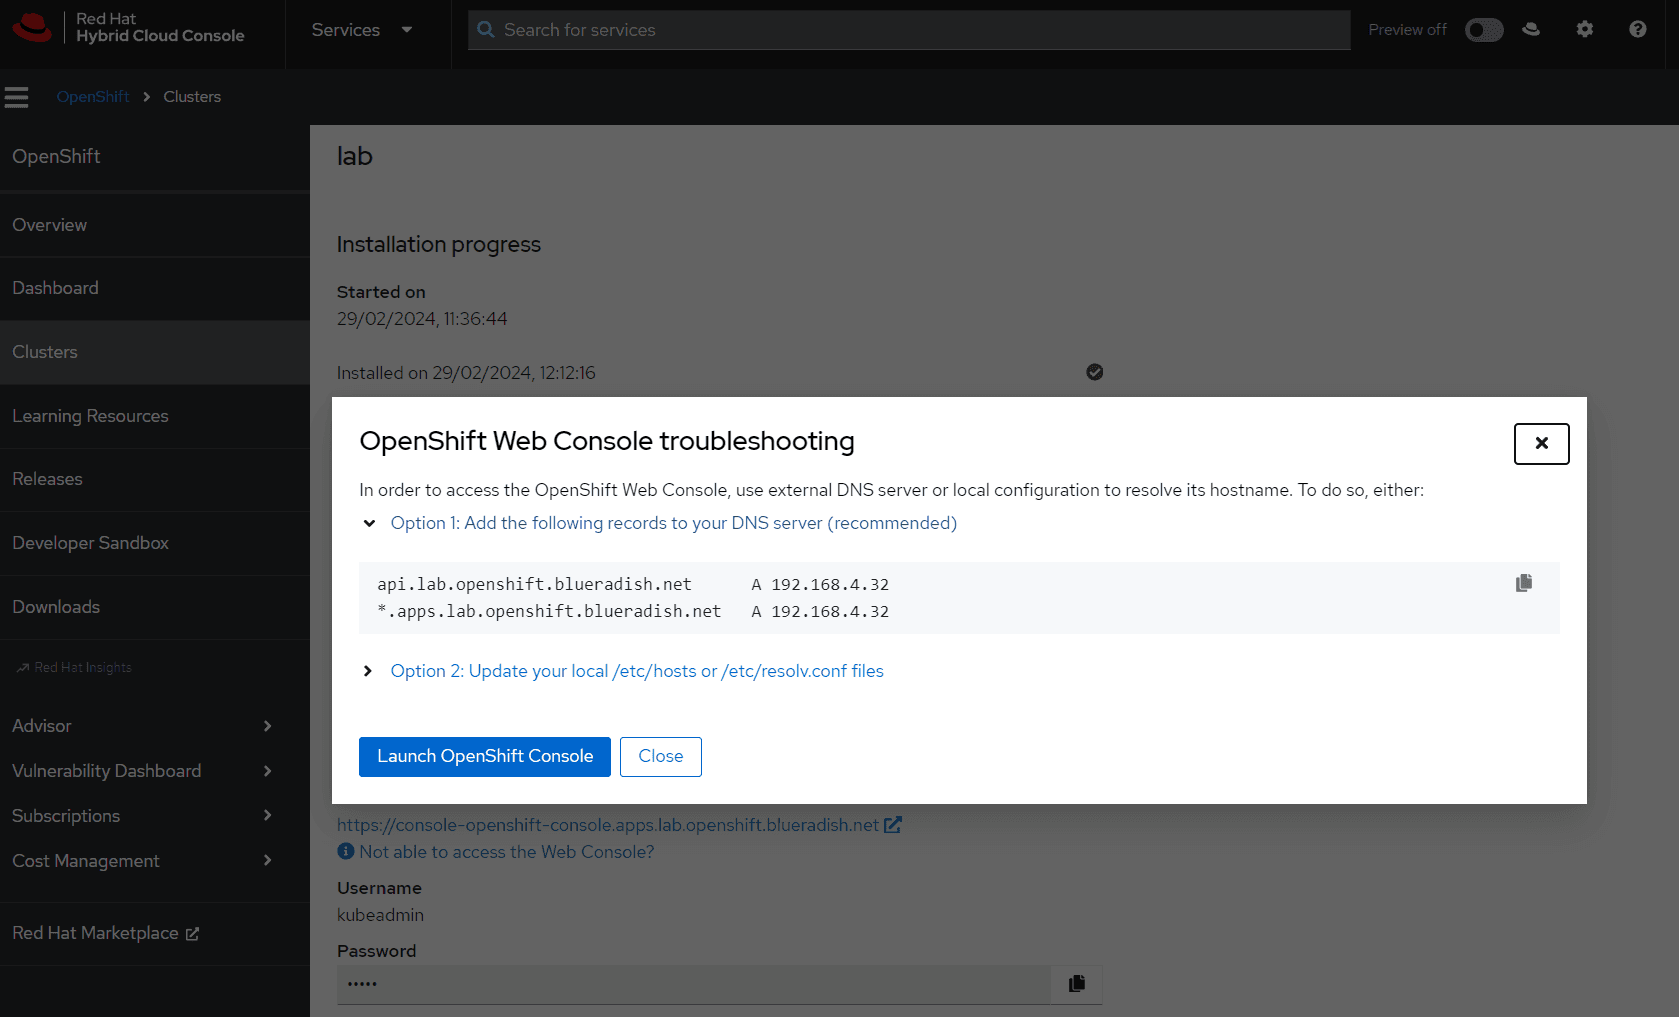Open Learning Resources in sidebar

click(154, 416)
